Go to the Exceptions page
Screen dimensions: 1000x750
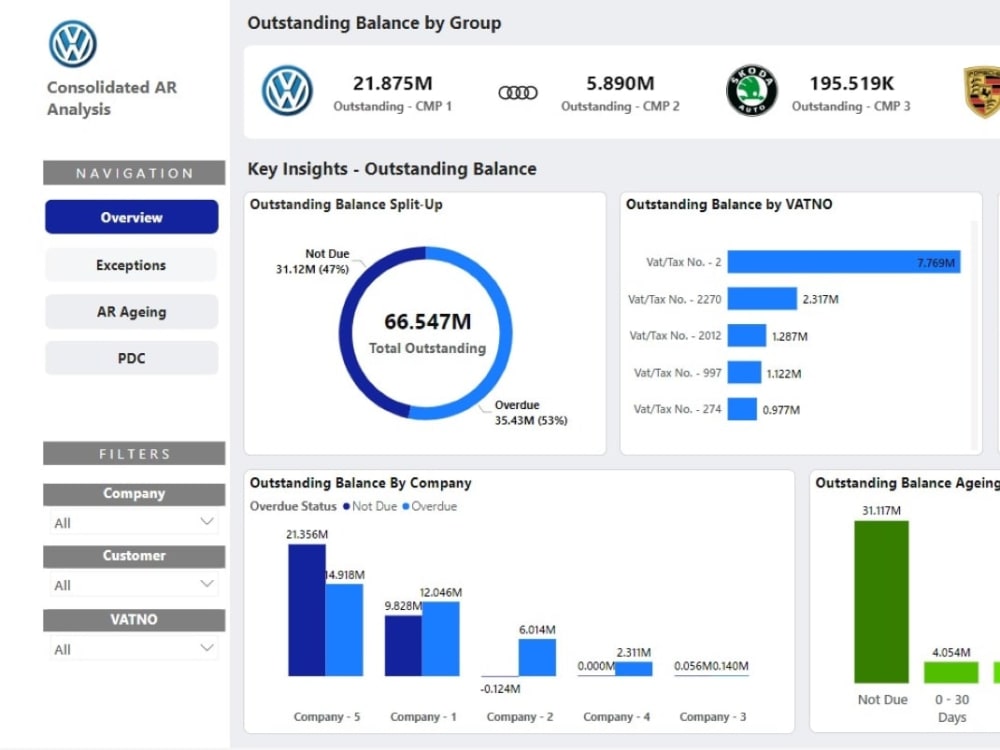[x=131, y=265]
